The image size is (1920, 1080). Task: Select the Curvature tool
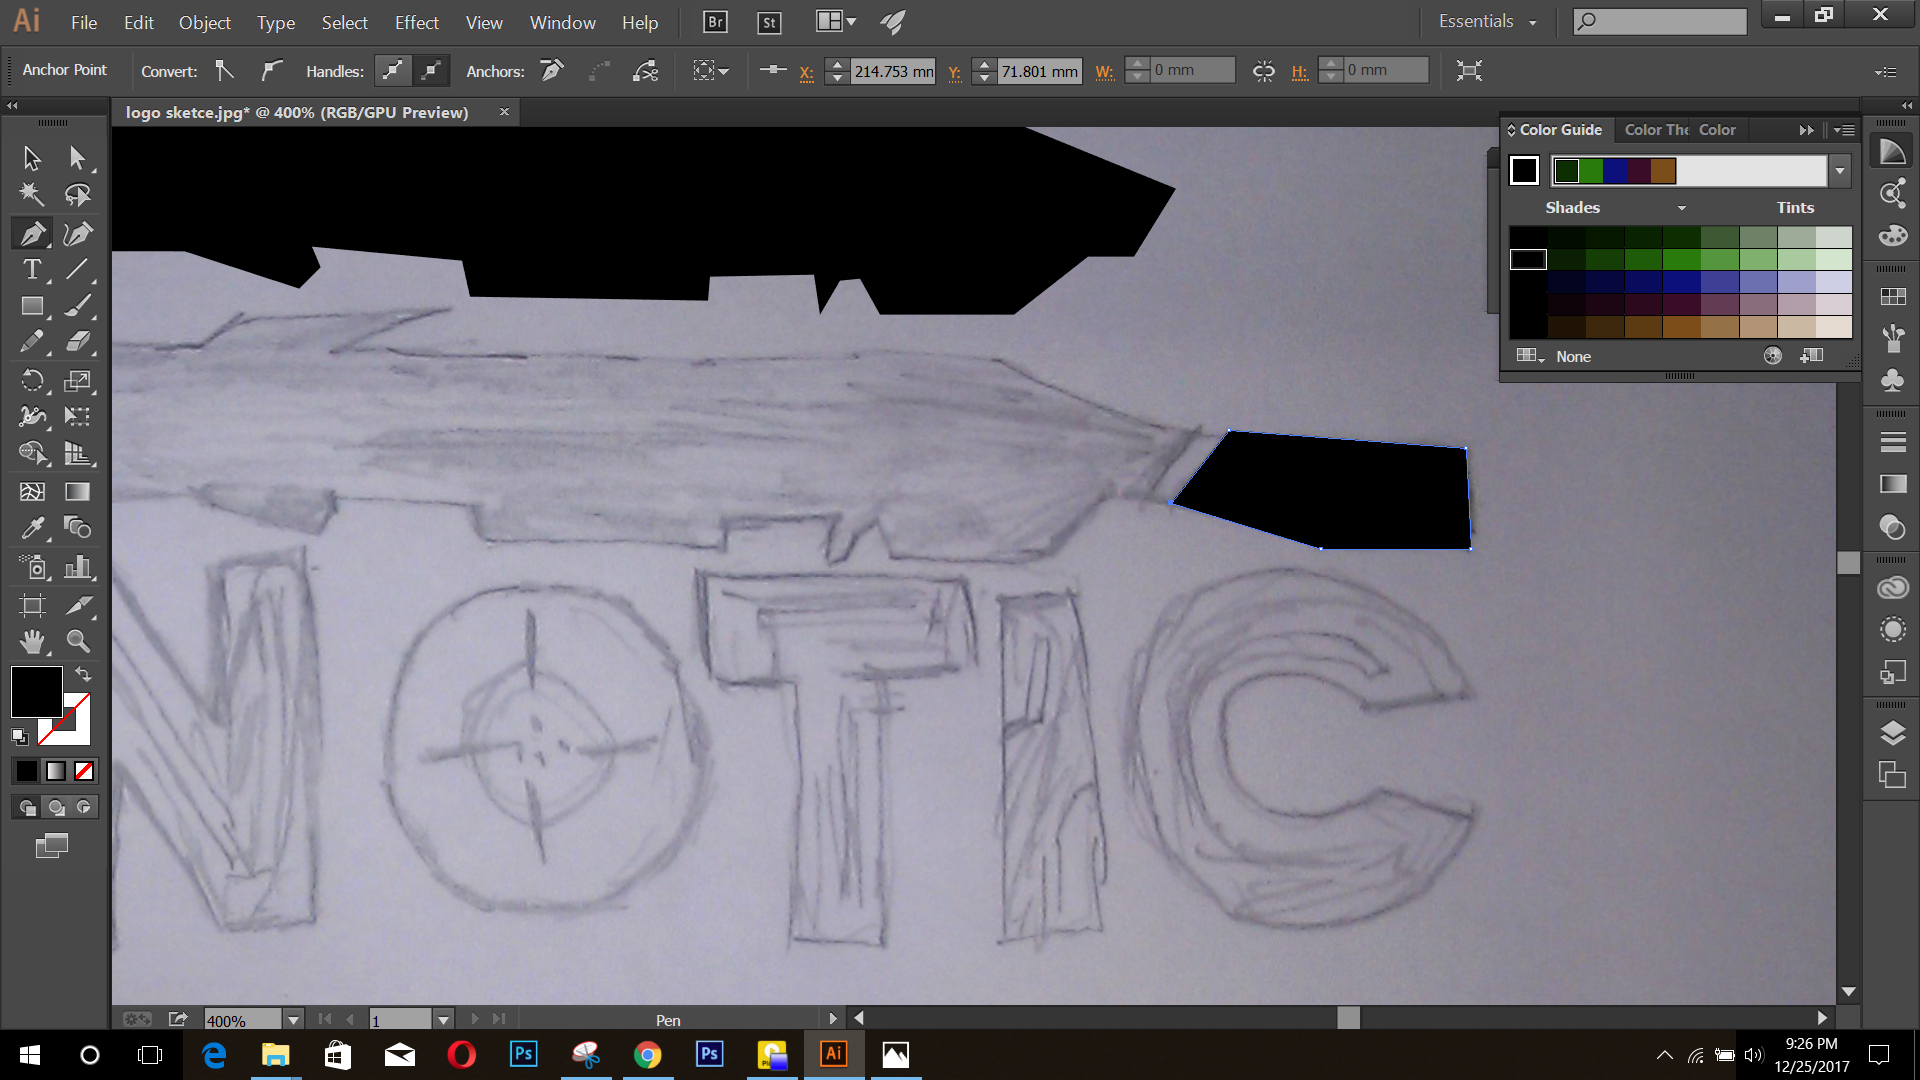(x=78, y=233)
